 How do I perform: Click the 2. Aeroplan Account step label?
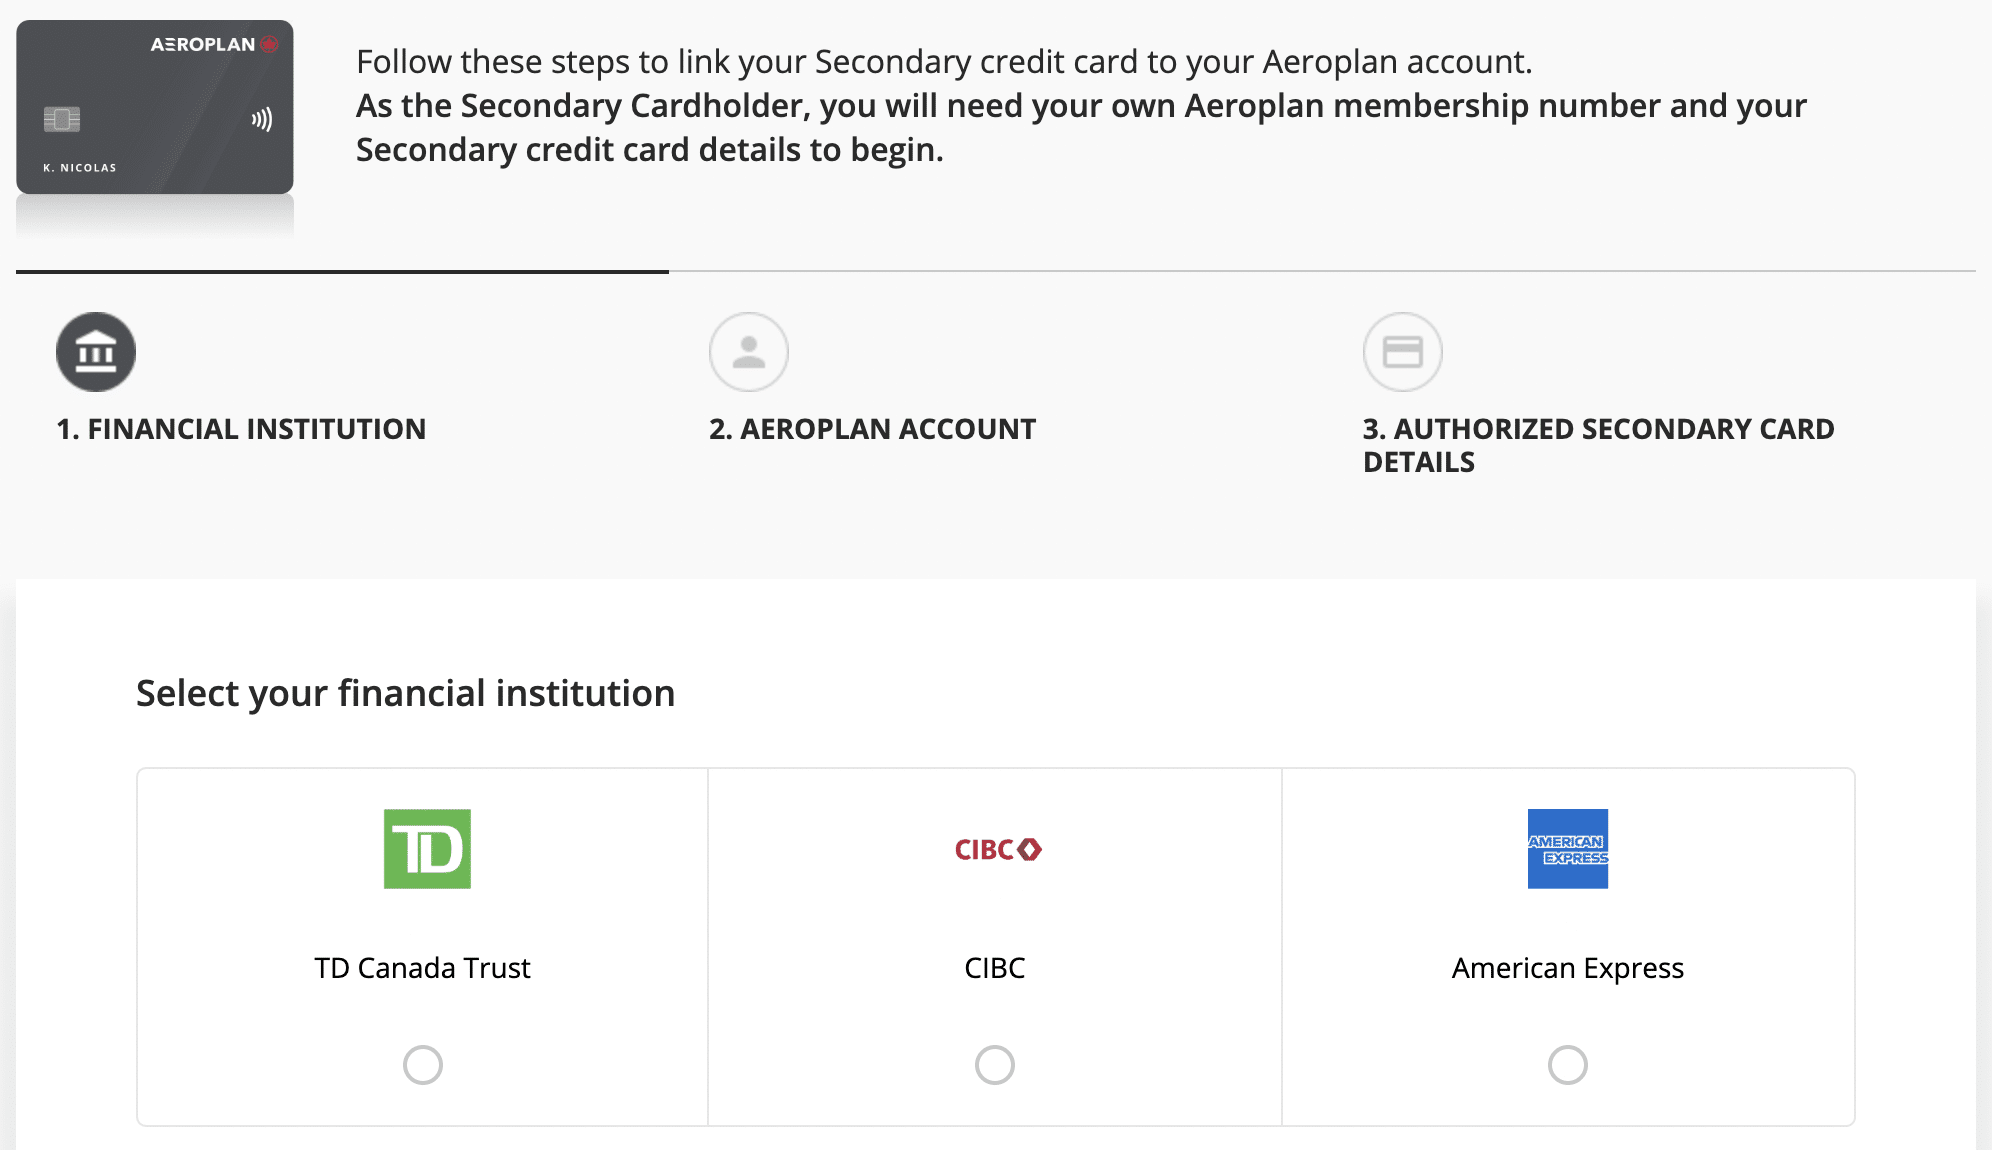[x=872, y=429]
